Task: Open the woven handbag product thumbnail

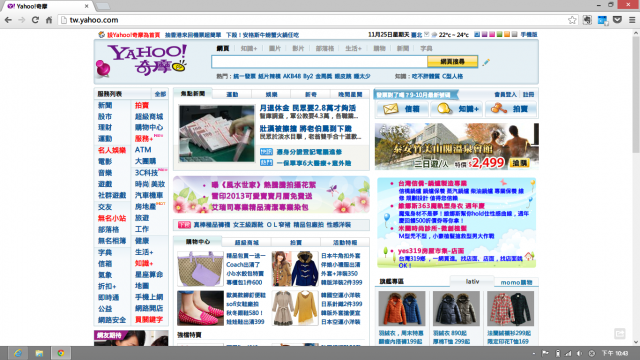Action: click(x=200, y=269)
